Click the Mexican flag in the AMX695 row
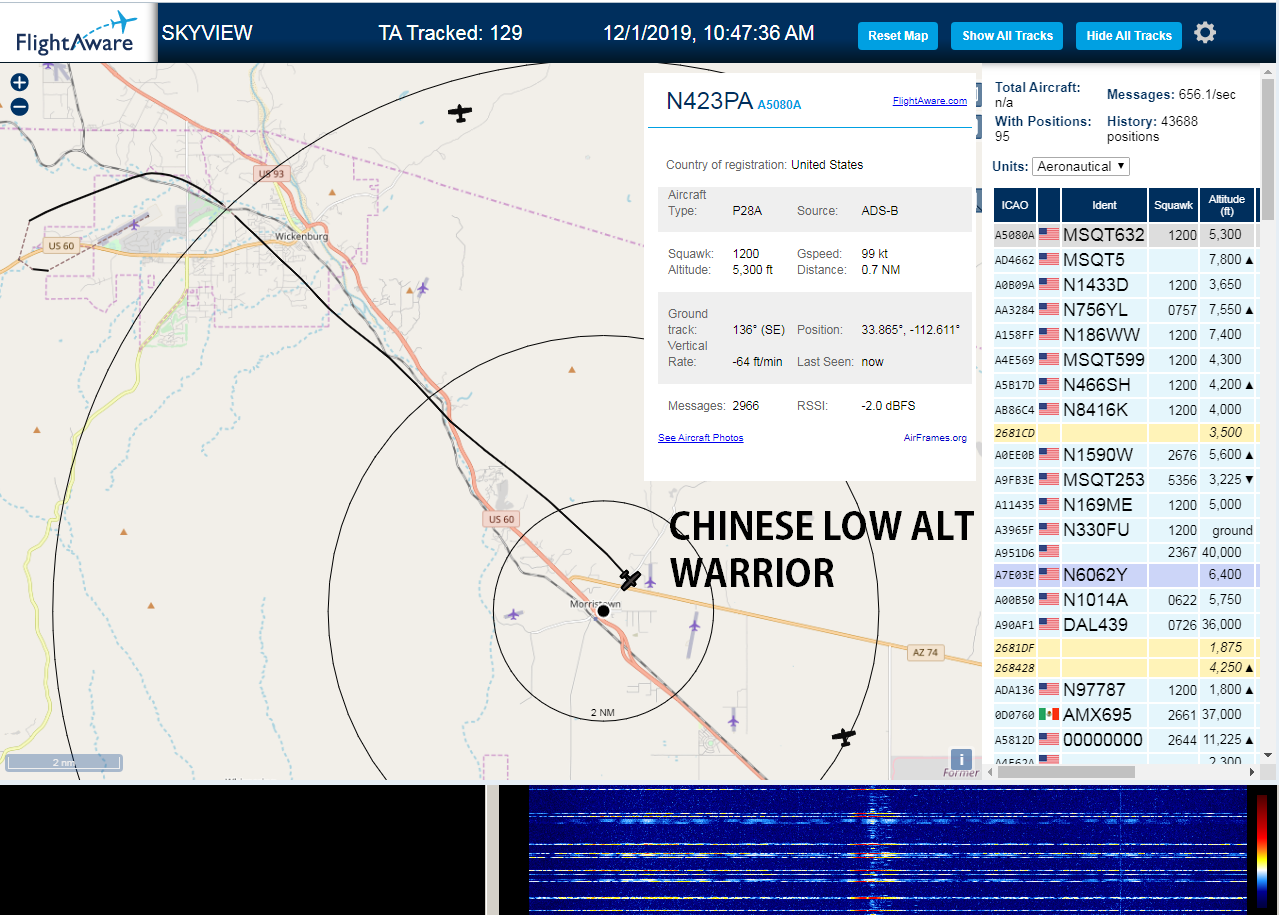The height and width of the screenshot is (915, 1279). click(x=1049, y=714)
